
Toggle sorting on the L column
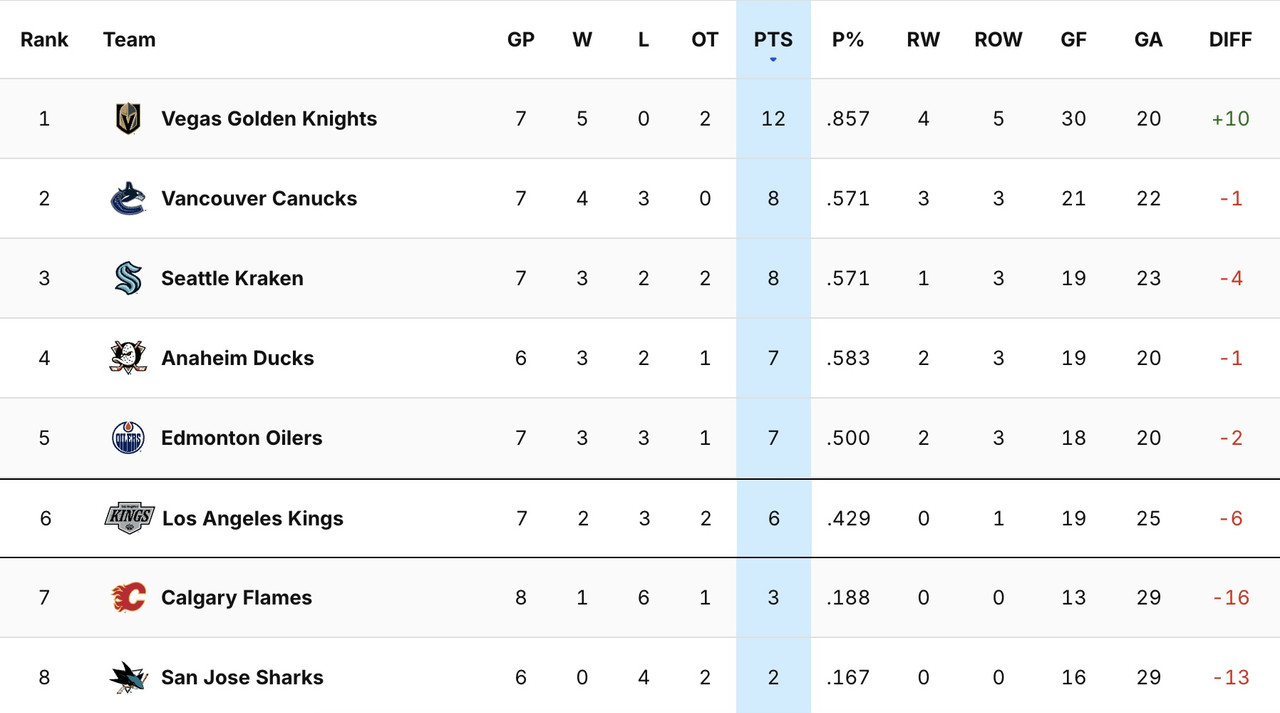(x=643, y=40)
